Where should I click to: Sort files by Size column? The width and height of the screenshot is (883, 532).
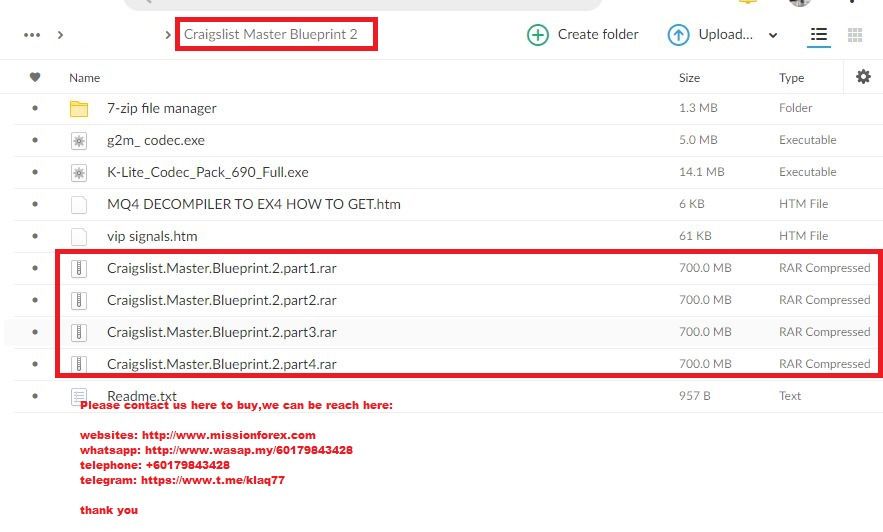[x=689, y=78]
